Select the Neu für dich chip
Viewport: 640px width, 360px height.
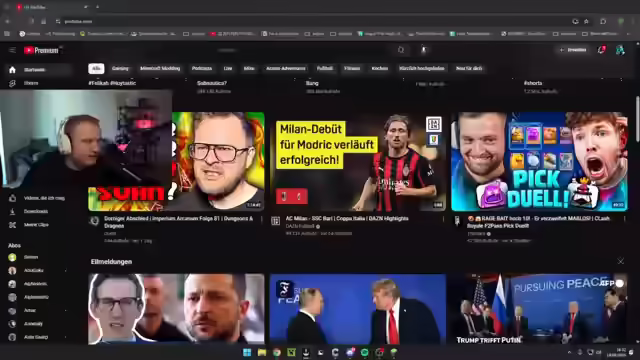click(x=469, y=69)
